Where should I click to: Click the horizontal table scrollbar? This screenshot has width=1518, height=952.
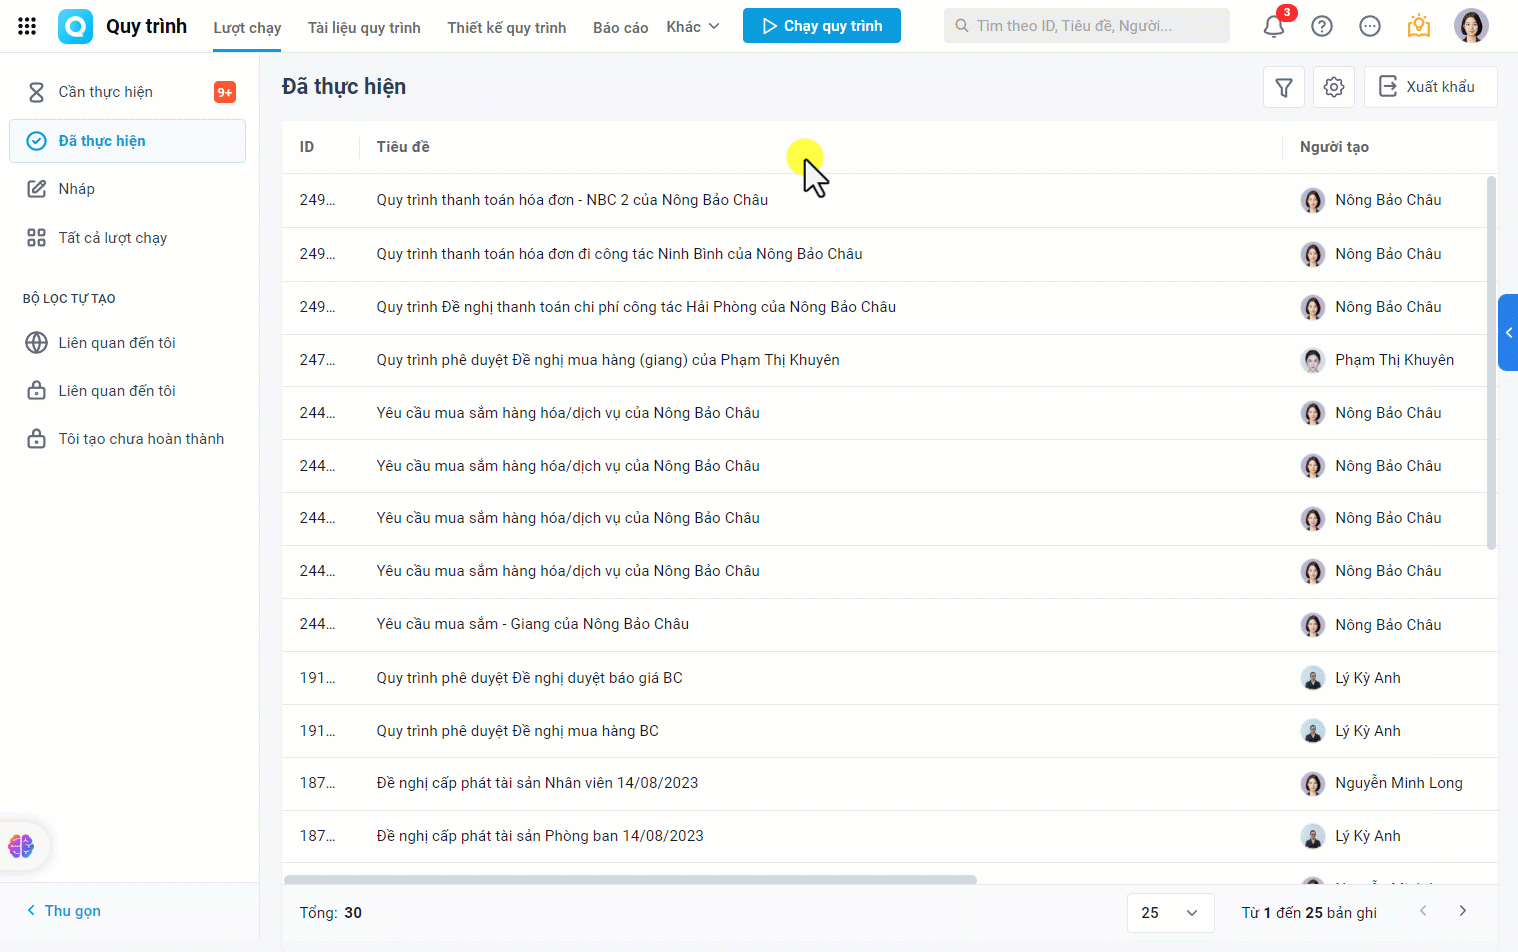click(630, 880)
